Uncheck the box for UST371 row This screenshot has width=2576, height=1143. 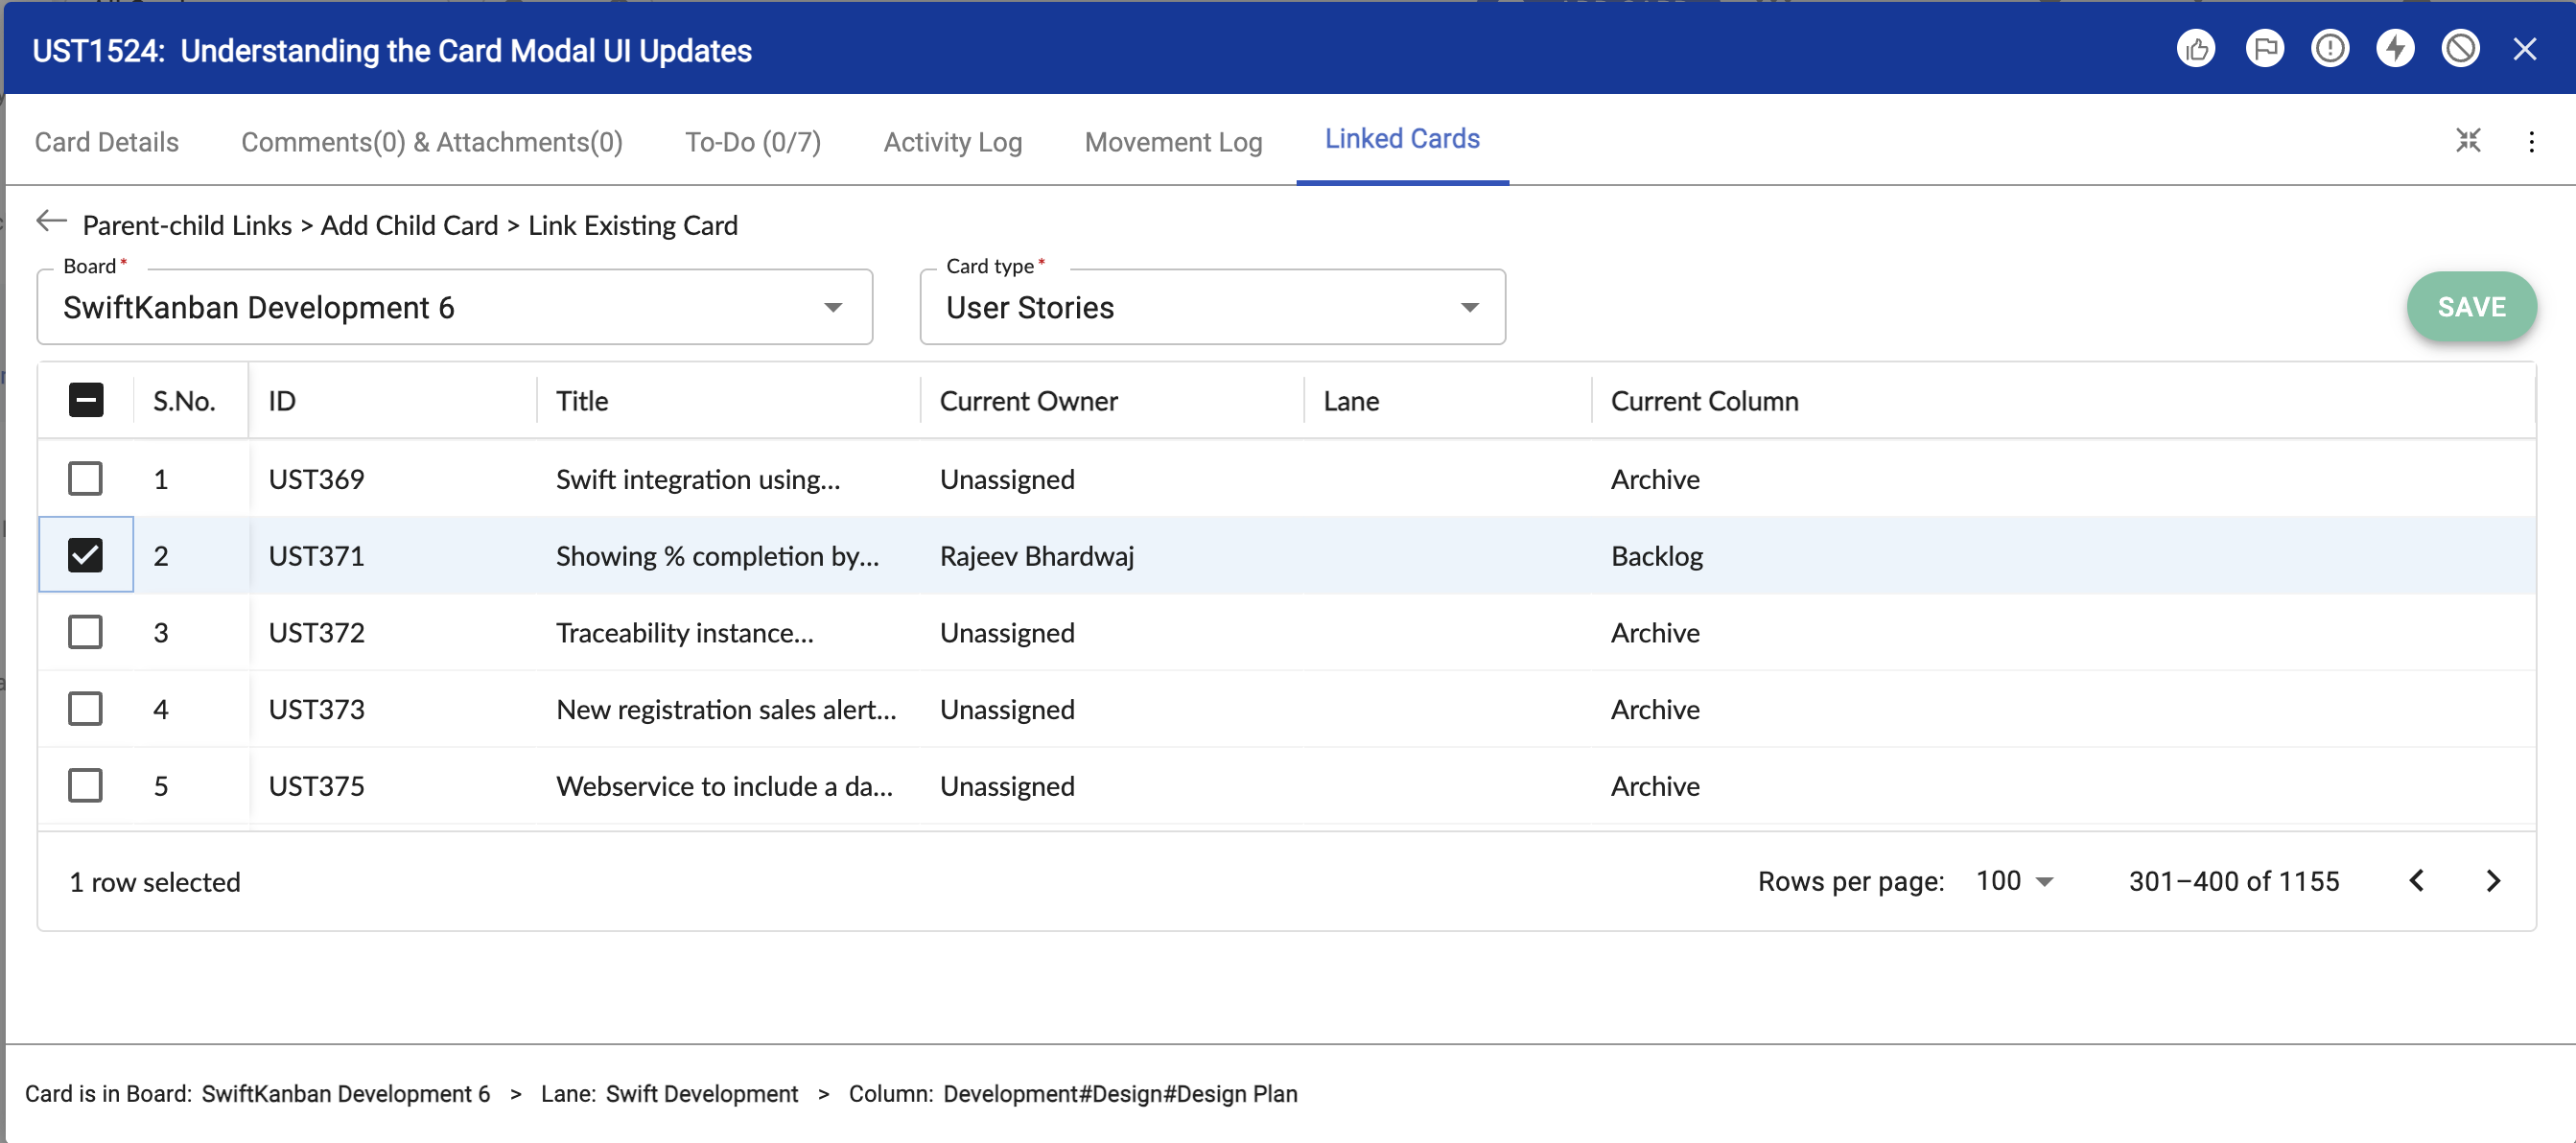(x=86, y=555)
